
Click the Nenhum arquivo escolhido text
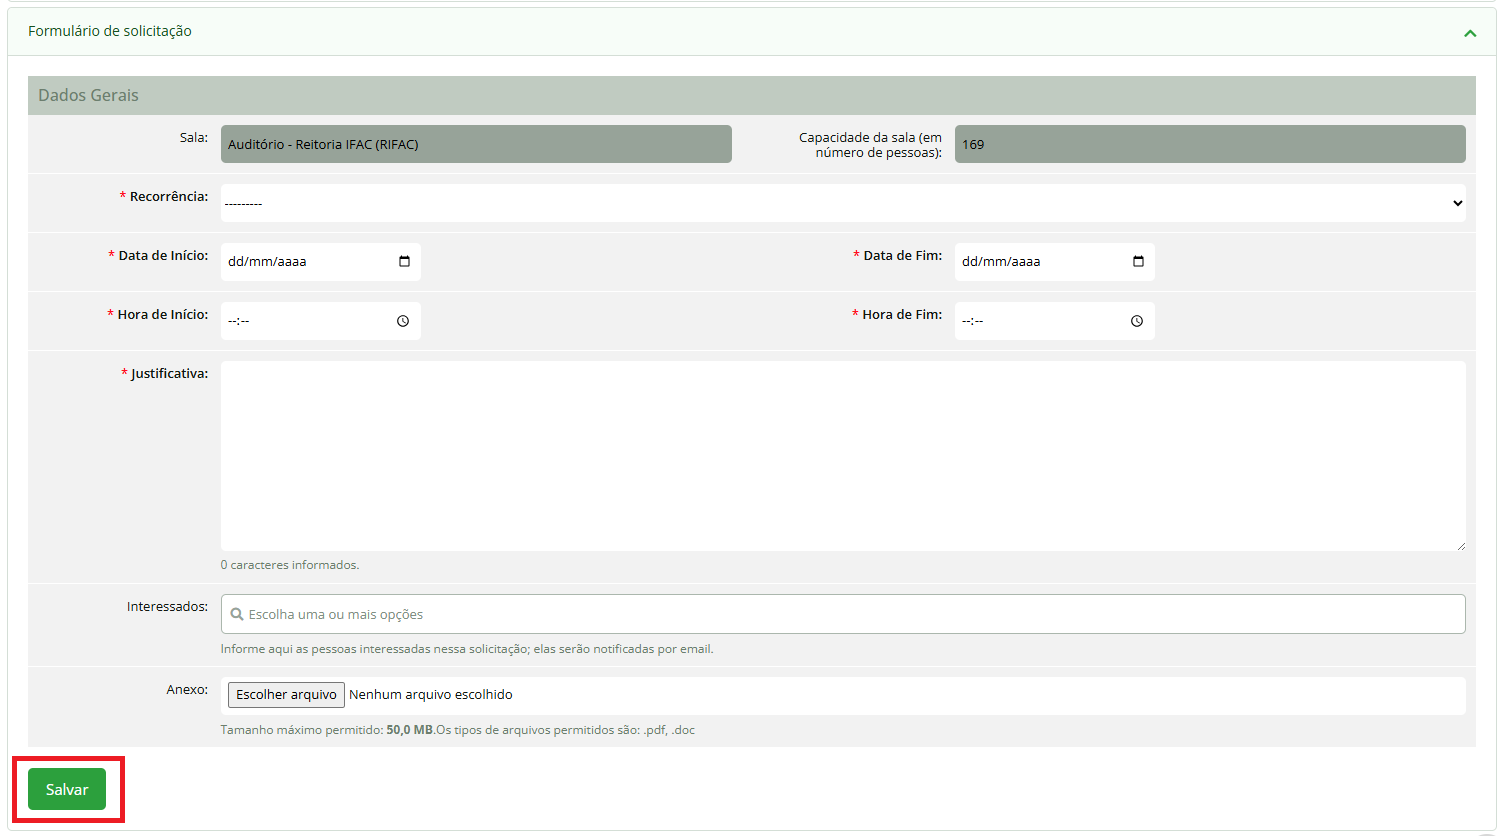tap(431, 695)
